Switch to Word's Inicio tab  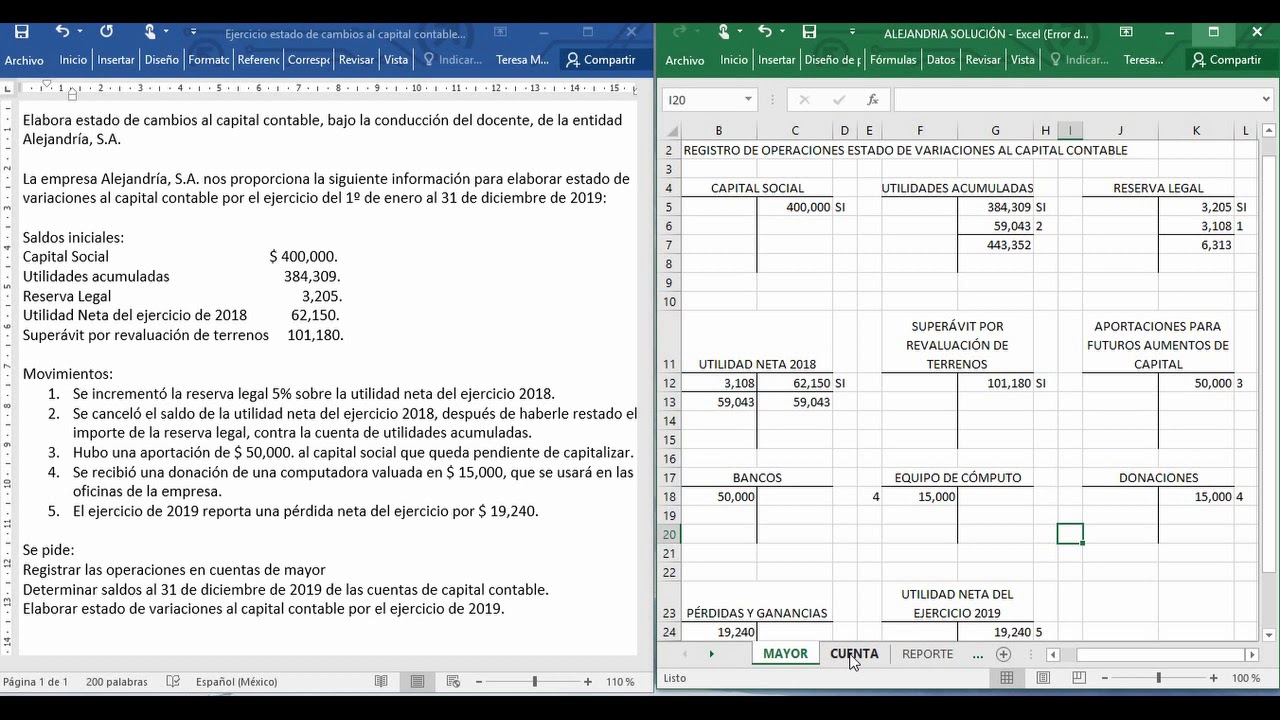point(73,60)
